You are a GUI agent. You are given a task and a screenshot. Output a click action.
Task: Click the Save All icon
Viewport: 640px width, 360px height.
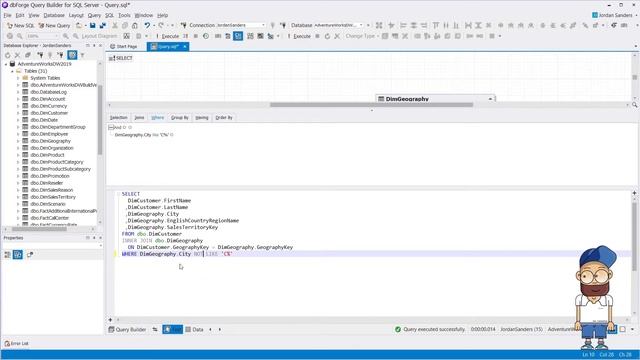coord(103,25)
